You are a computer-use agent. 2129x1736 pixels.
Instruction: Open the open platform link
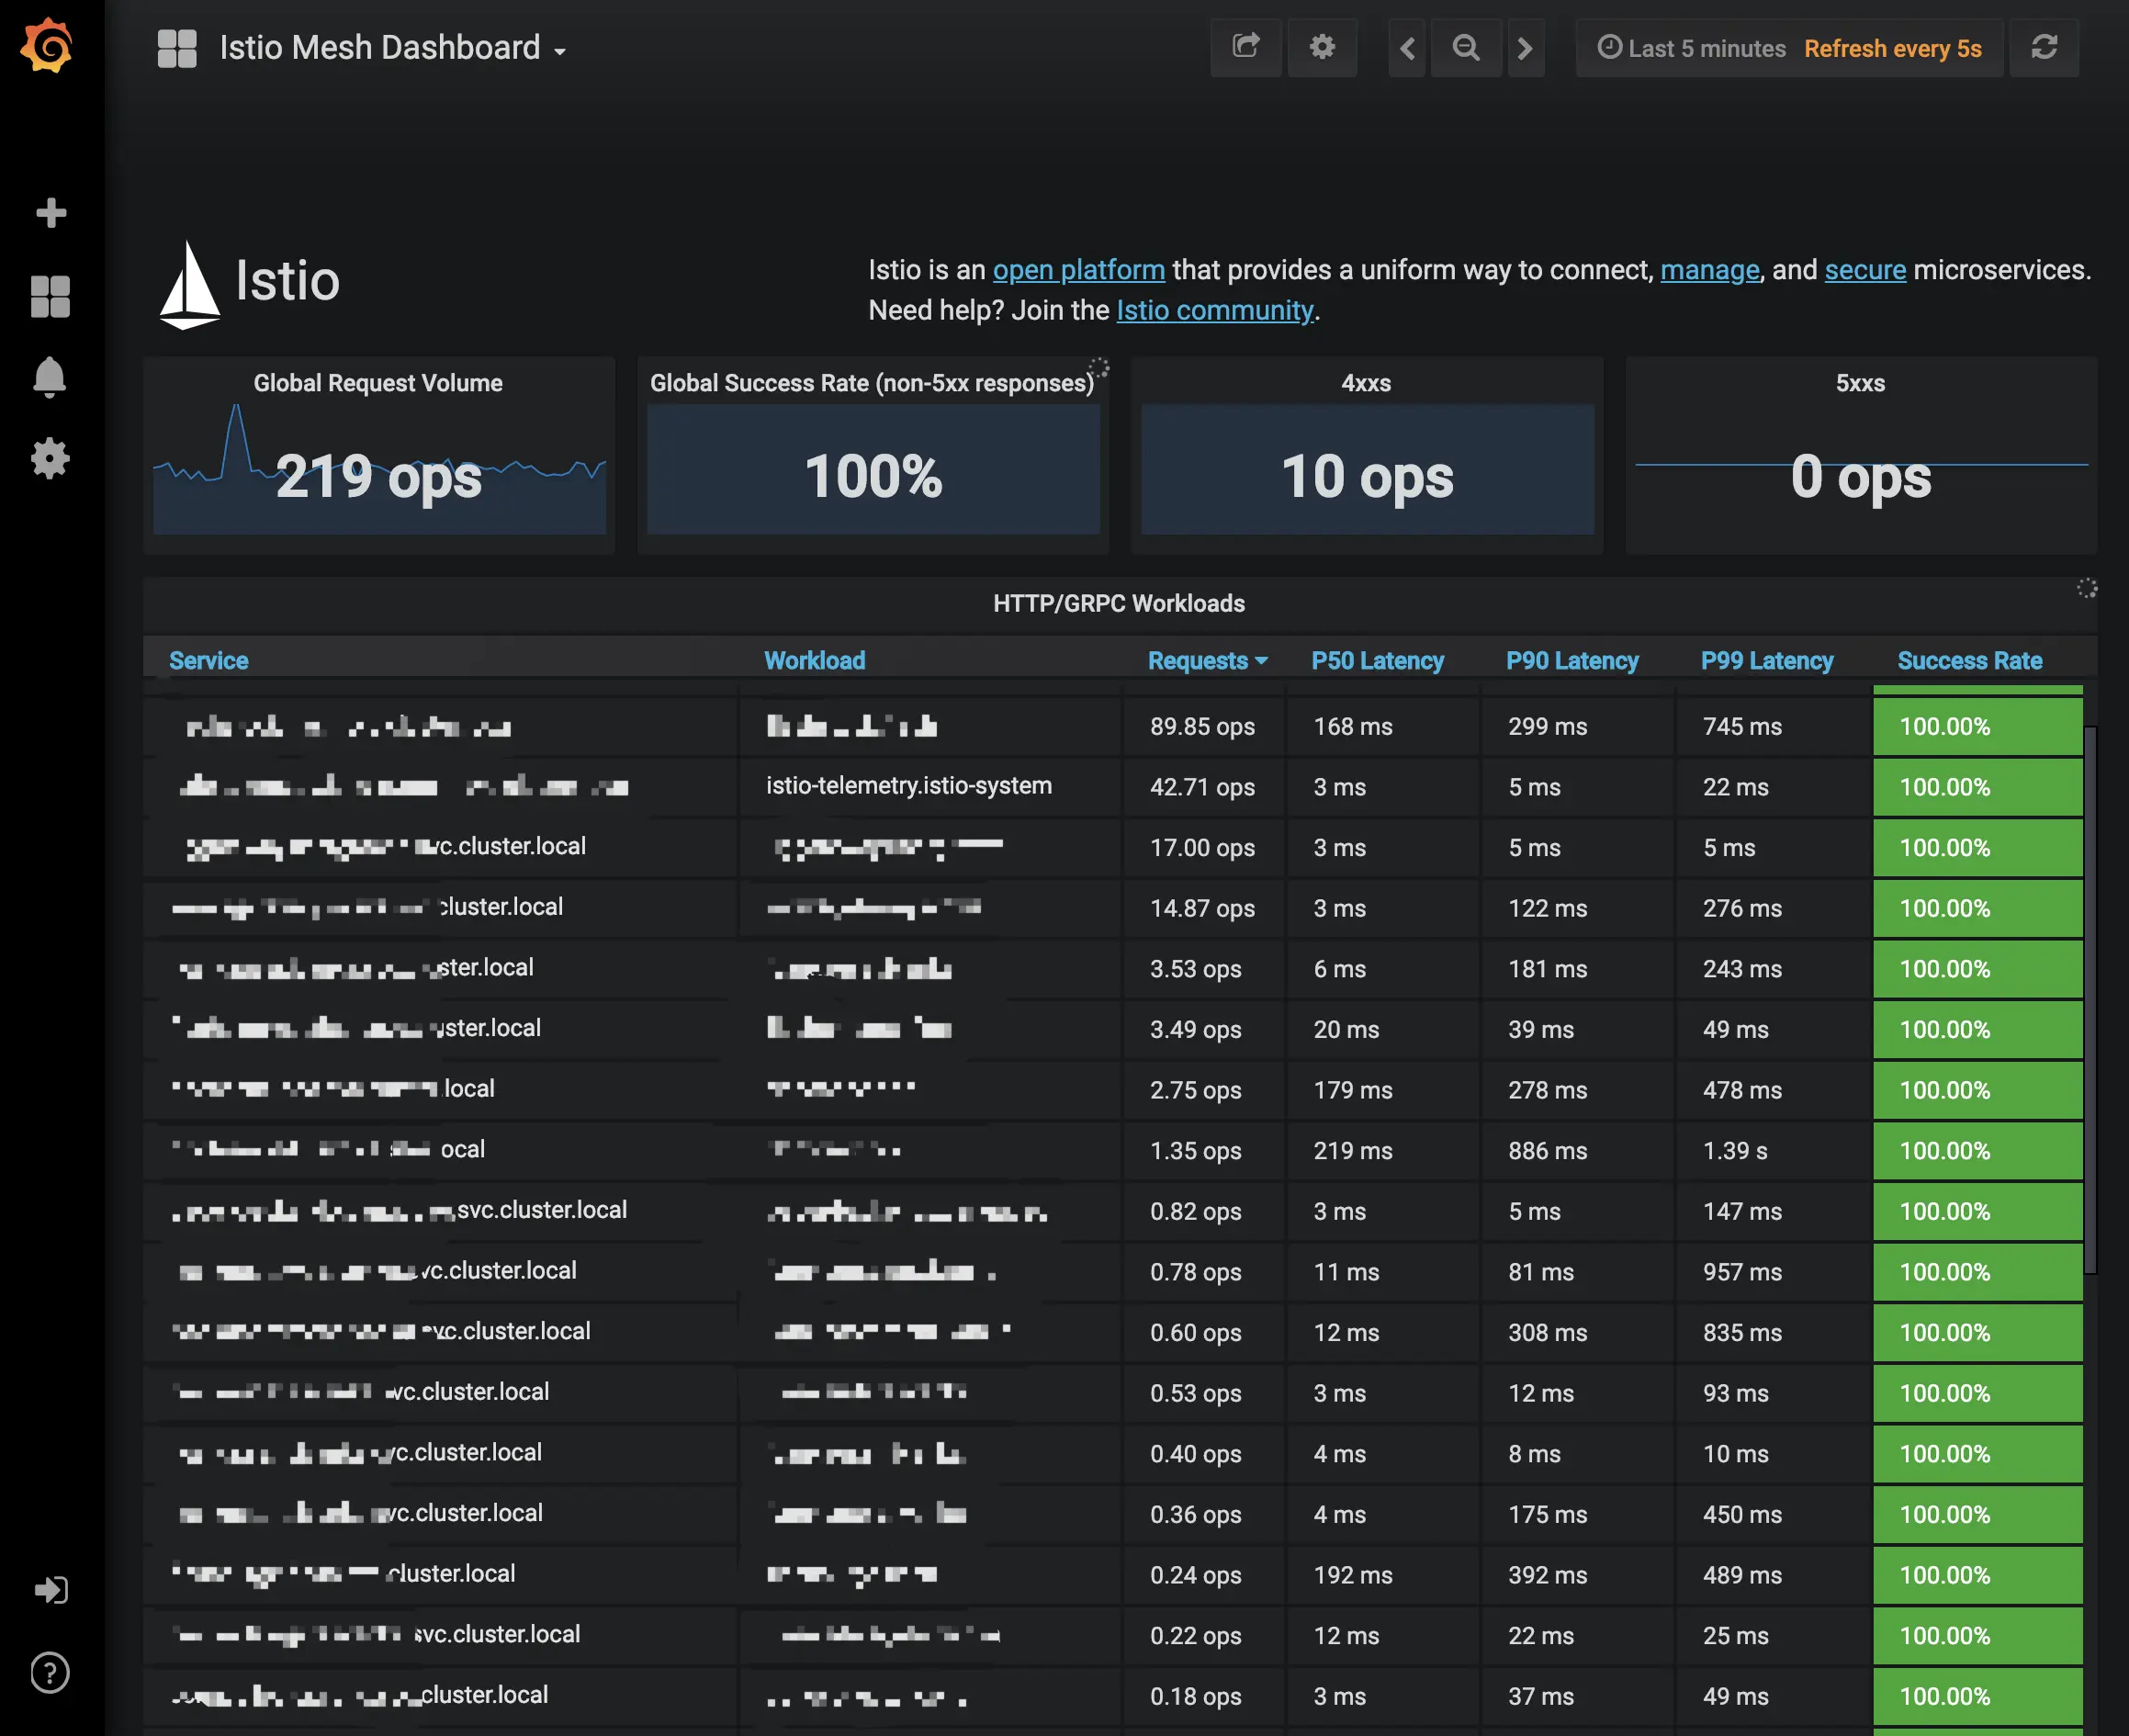pos(1078,270)
